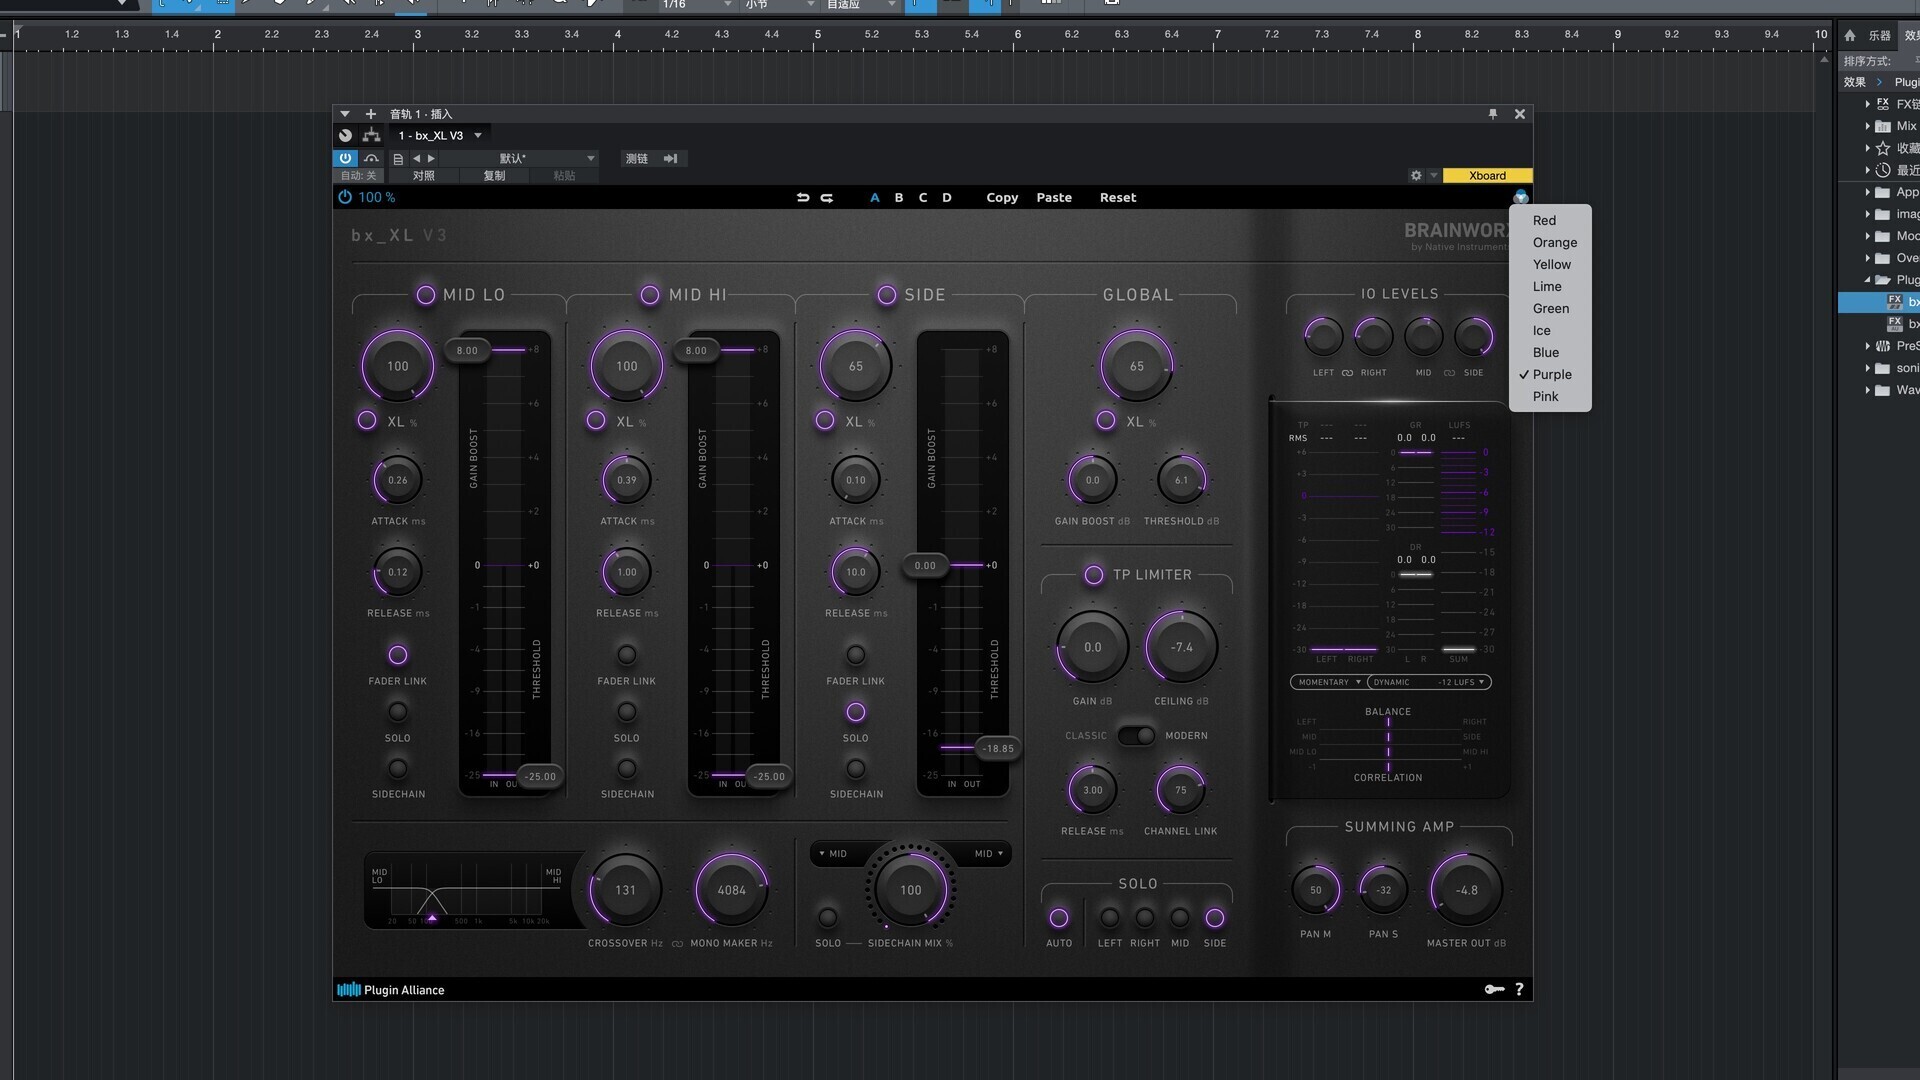Click the sidechain arrow icon beside 测链
The height and width of the screenshot is (1080, 1920).
pos(670,158)
